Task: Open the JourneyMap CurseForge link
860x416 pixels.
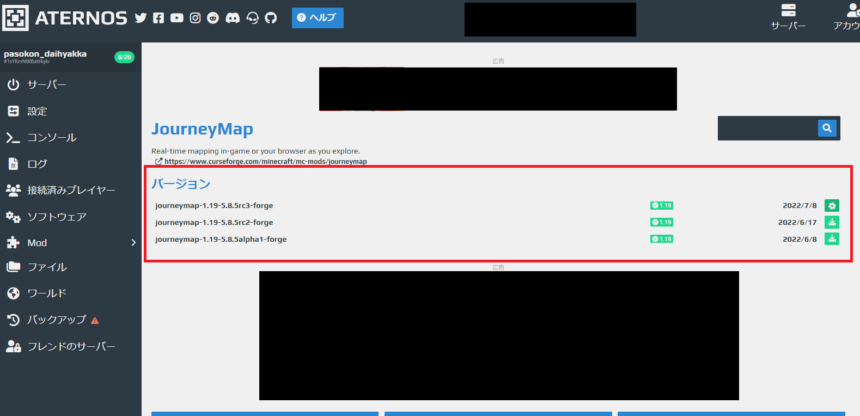Action: [265, 162]
